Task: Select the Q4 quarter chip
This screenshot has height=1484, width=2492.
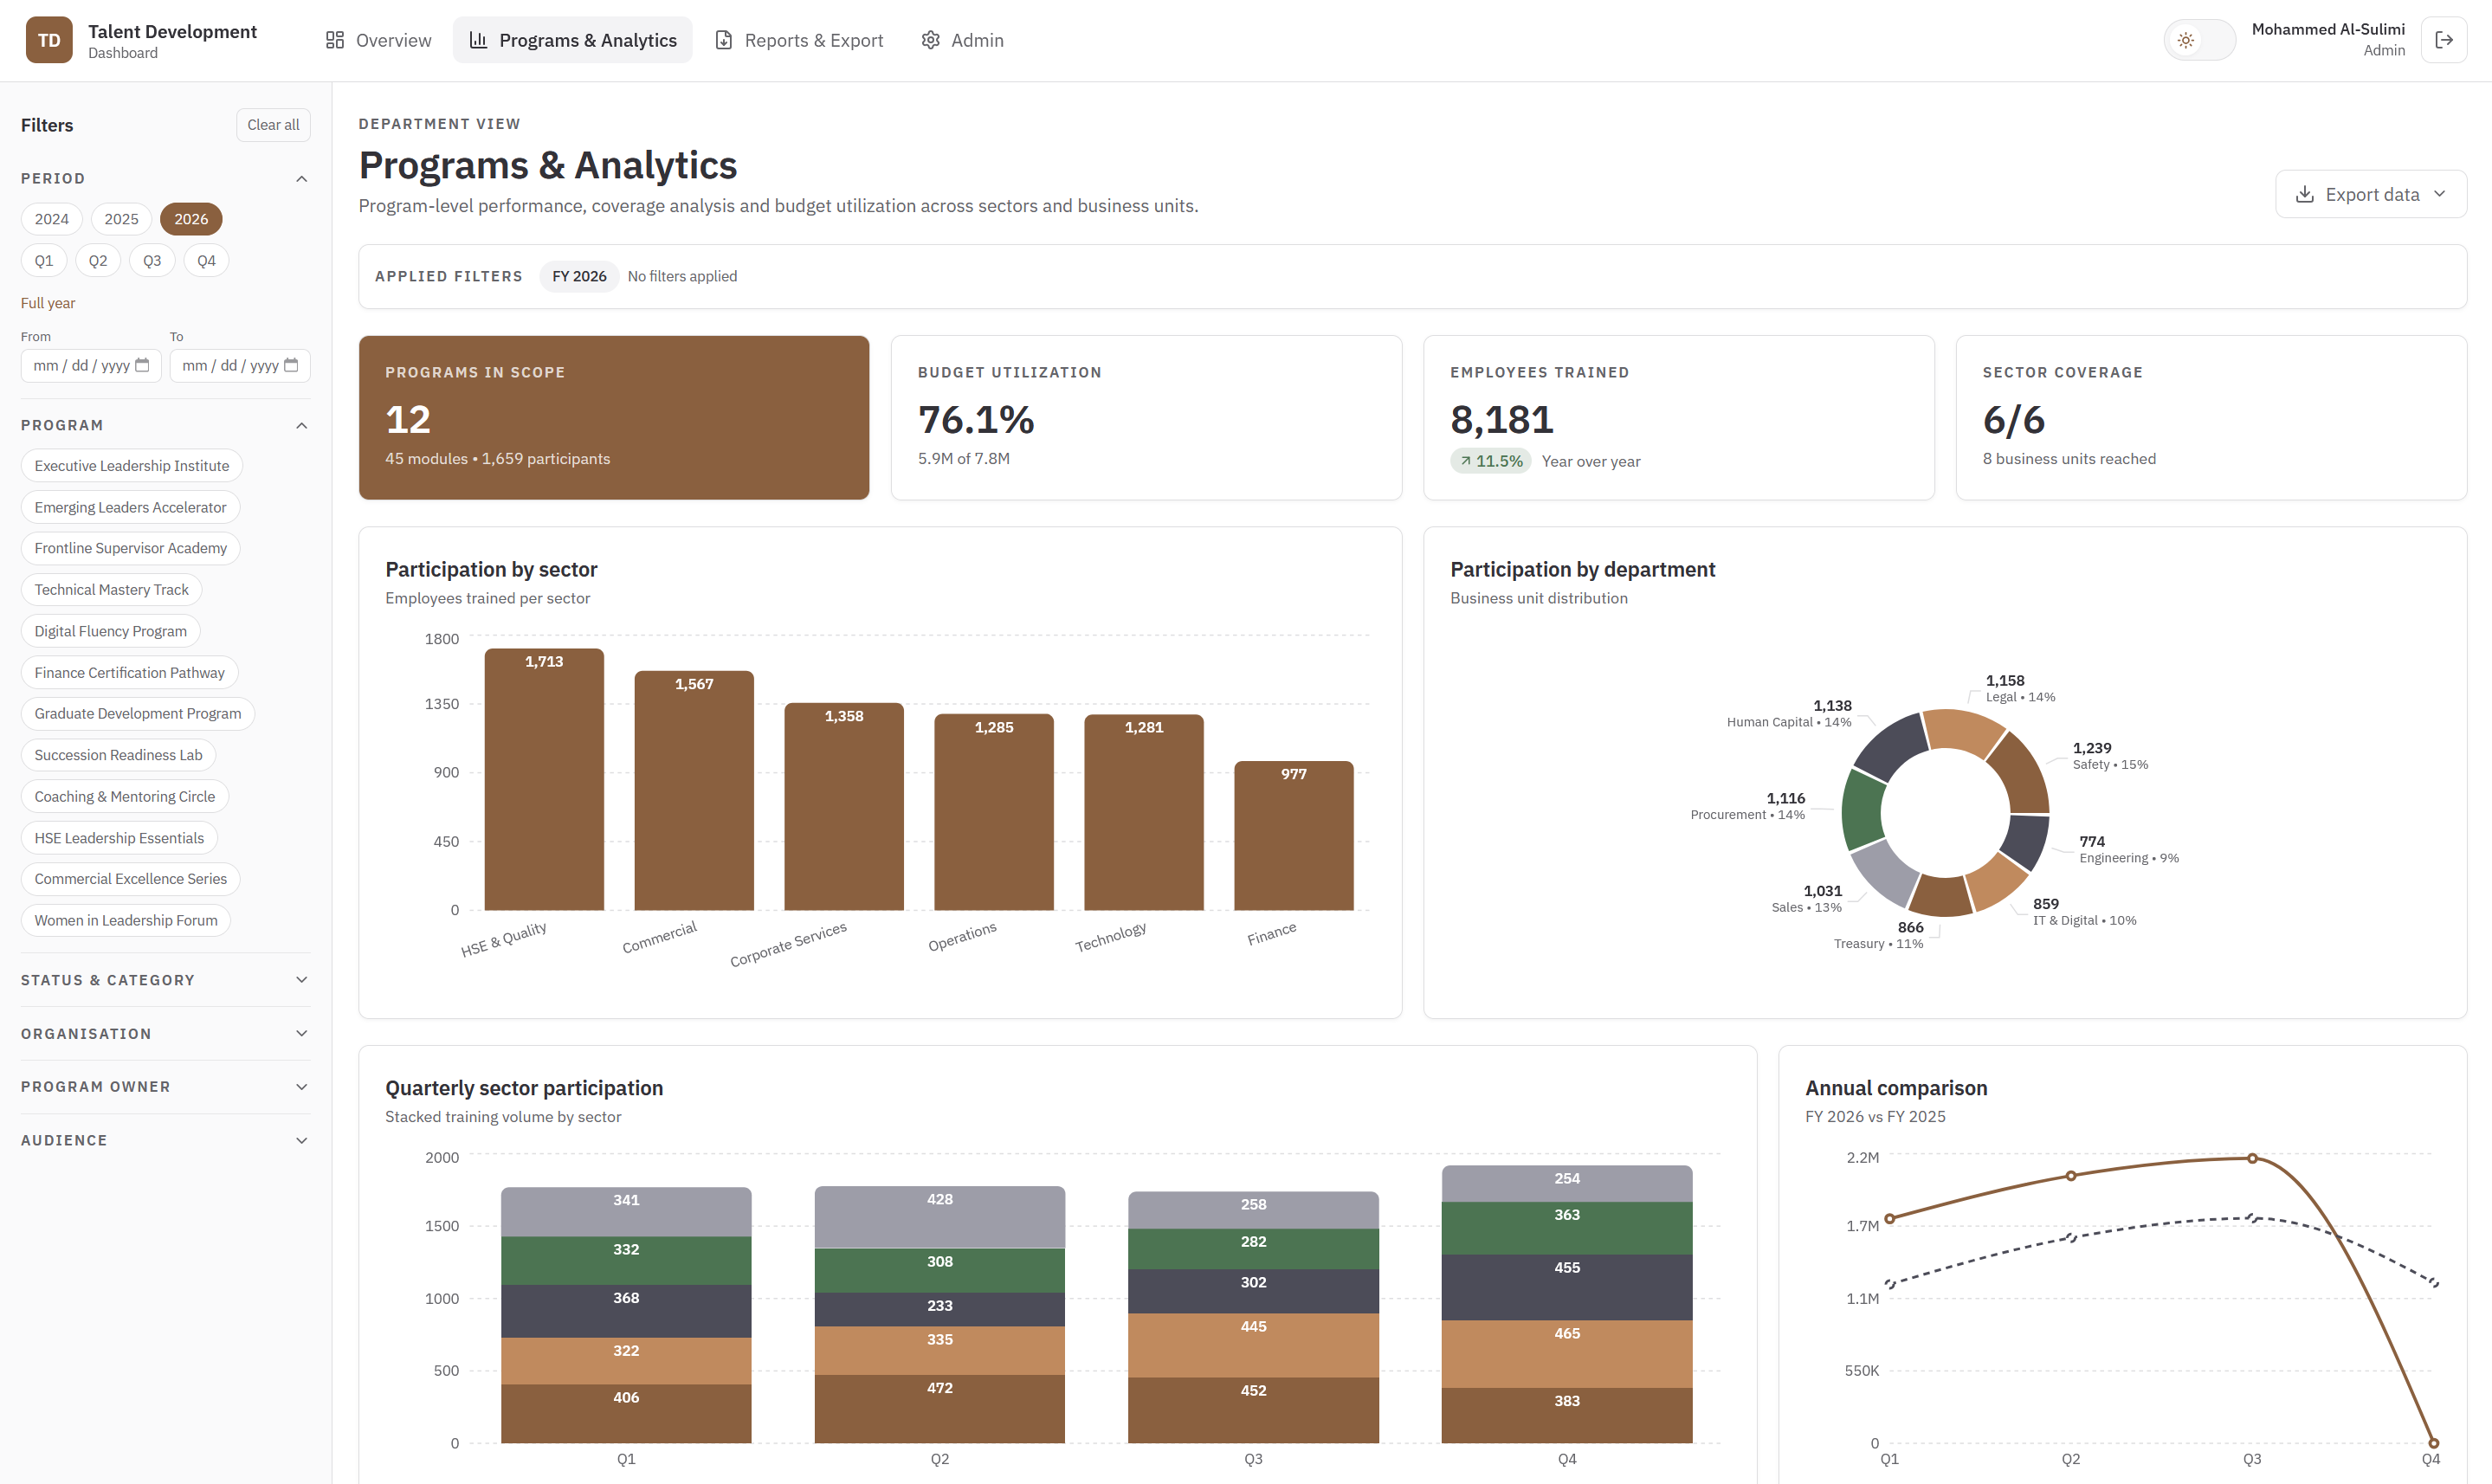Action: coord(206,261)
